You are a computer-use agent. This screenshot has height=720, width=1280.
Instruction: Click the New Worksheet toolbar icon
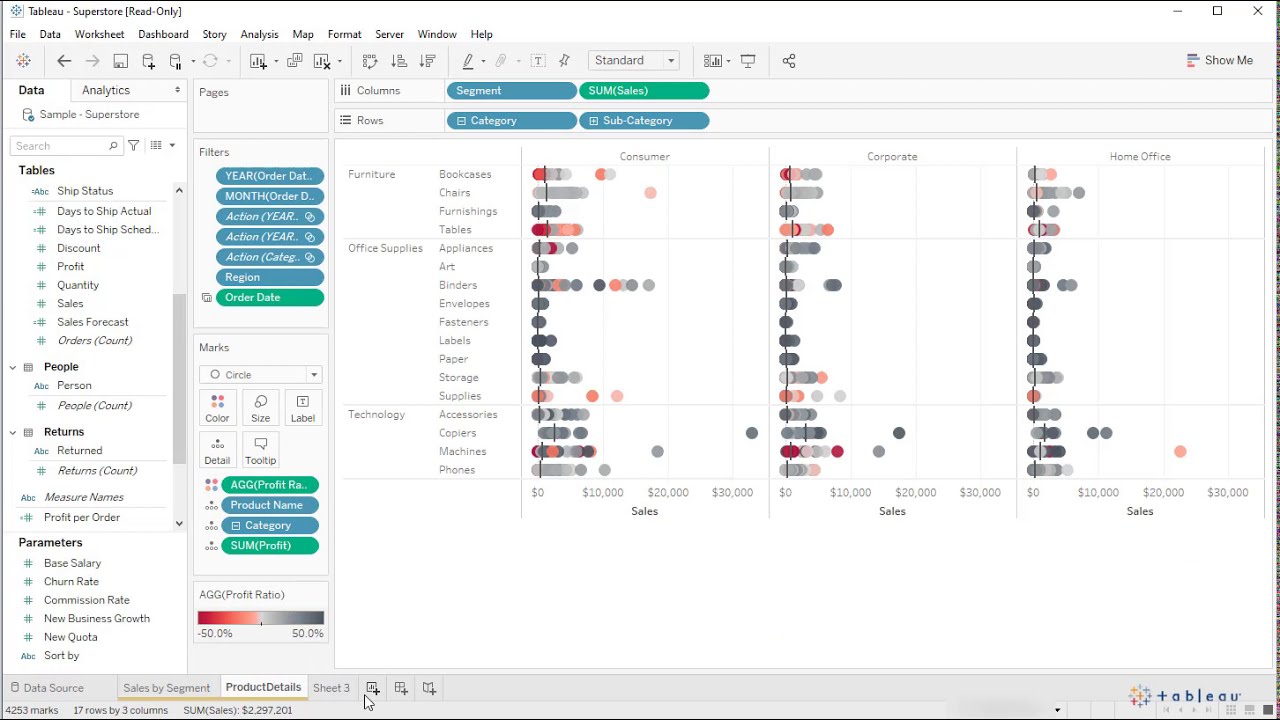click(x=258, y=61)
